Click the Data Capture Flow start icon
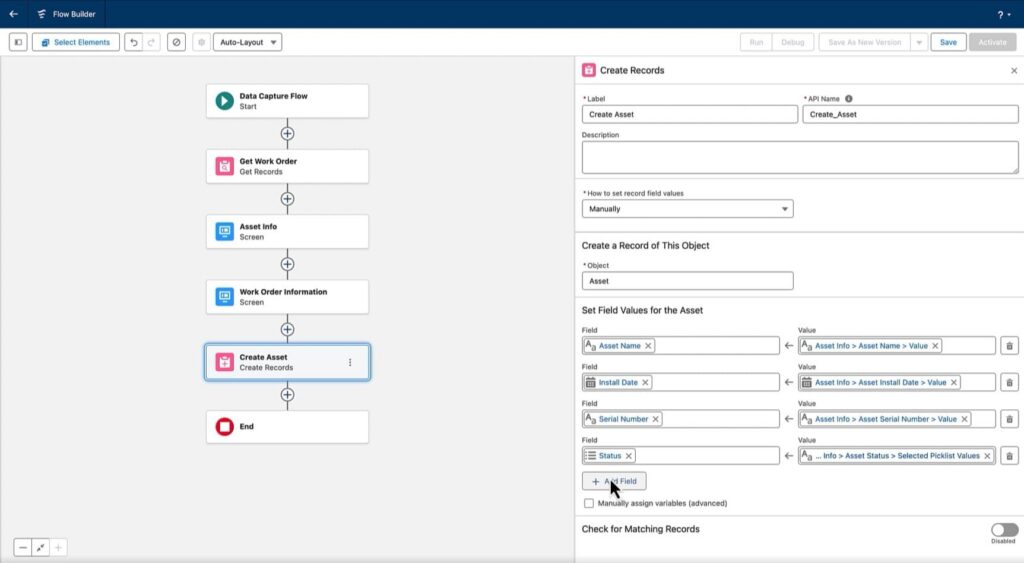The width and height of the screenshot is (1024, 563). [225, 101]
